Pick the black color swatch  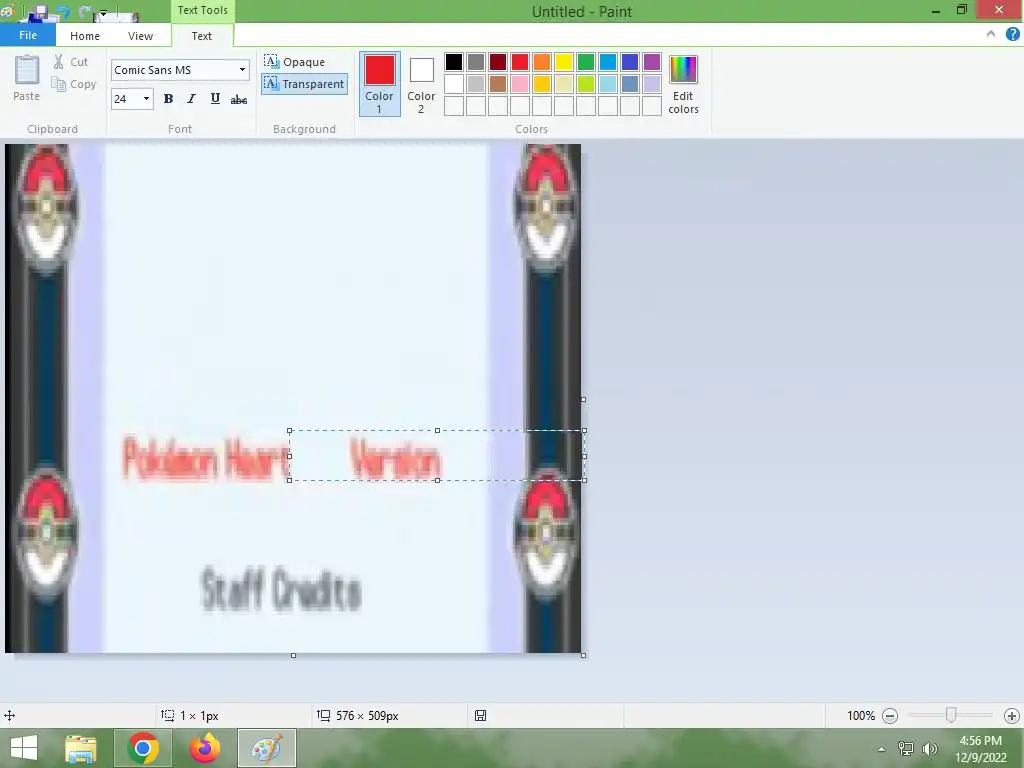[x=454, y=62]
